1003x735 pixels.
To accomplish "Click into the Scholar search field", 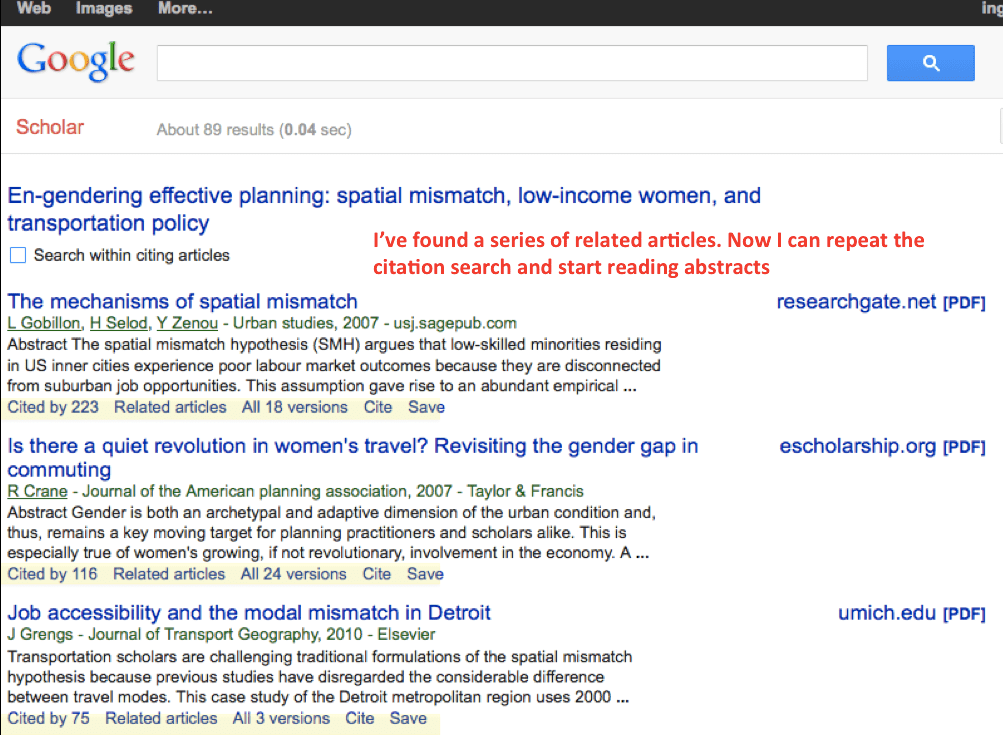I will (x=511, y=63).
